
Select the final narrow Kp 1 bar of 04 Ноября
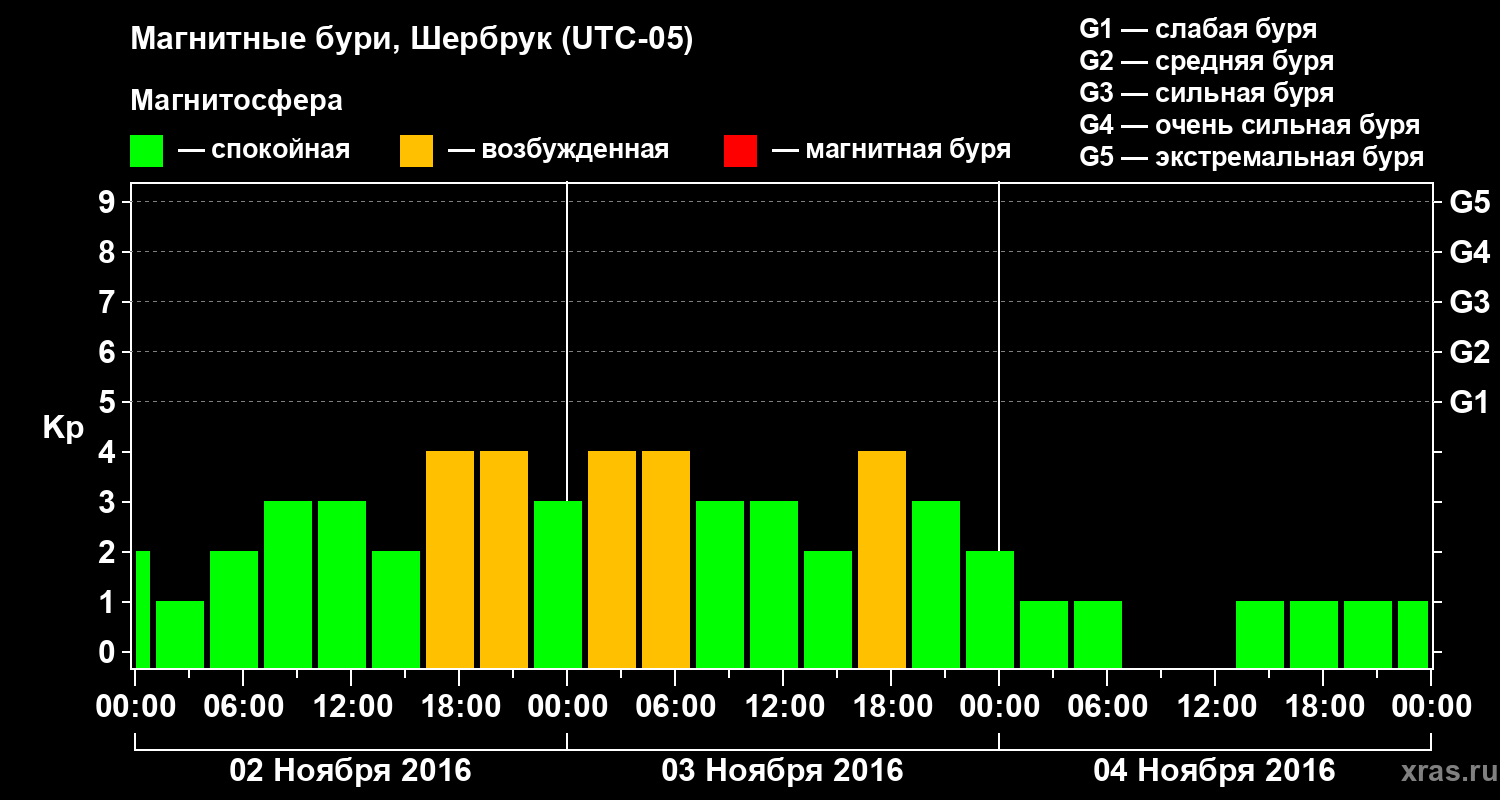pos(1413,635)
